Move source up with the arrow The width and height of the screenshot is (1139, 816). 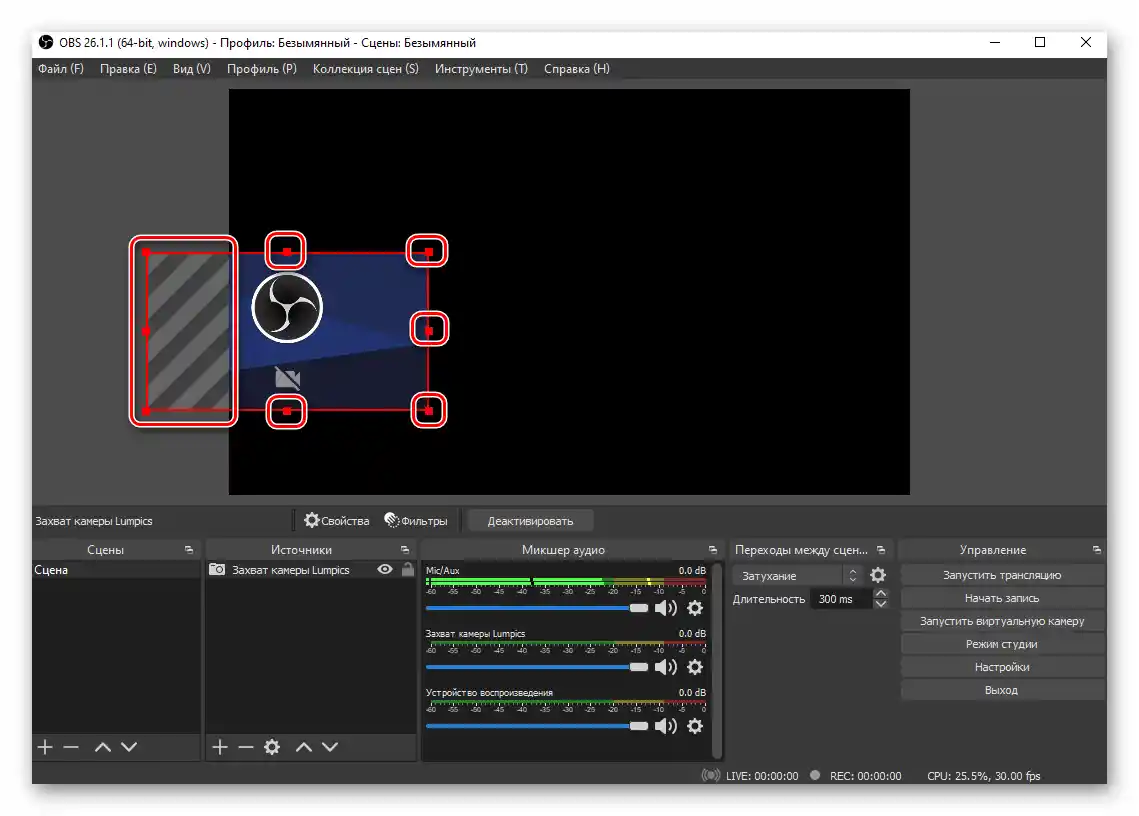[x=304, y=747]
